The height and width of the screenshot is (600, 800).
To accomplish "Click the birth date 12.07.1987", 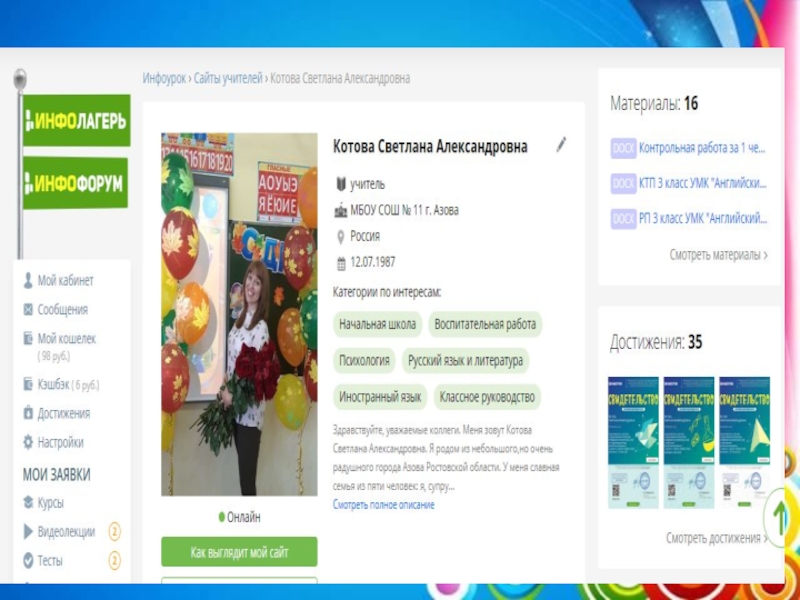I will (x=372, y=263).
